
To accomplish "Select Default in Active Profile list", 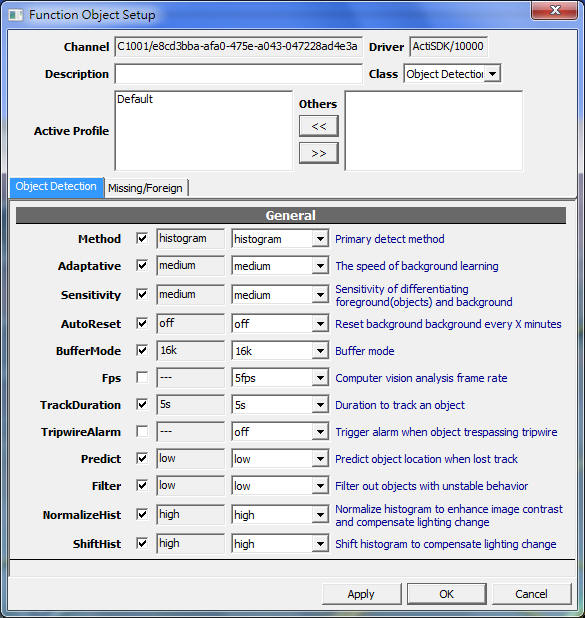I will click(x=134, y=99).
